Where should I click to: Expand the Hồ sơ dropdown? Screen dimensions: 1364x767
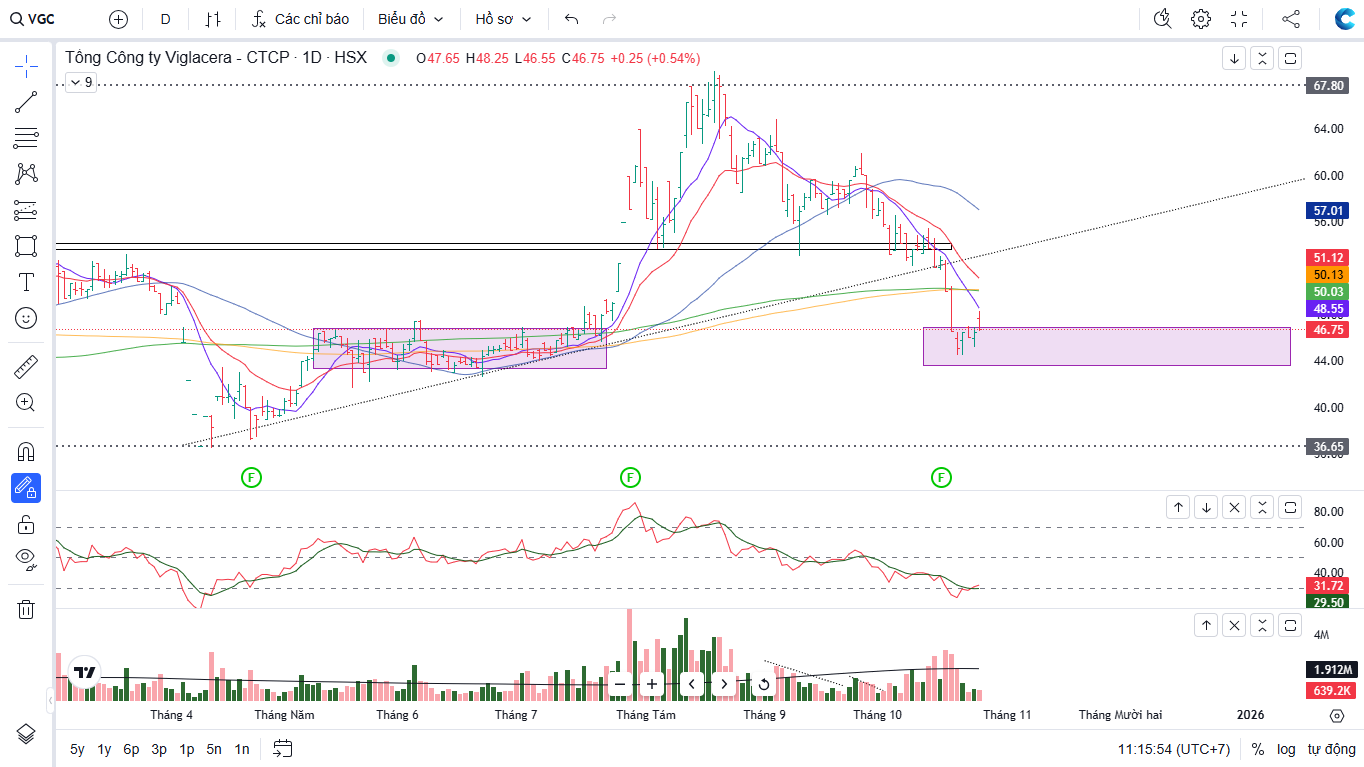point(503,19)
